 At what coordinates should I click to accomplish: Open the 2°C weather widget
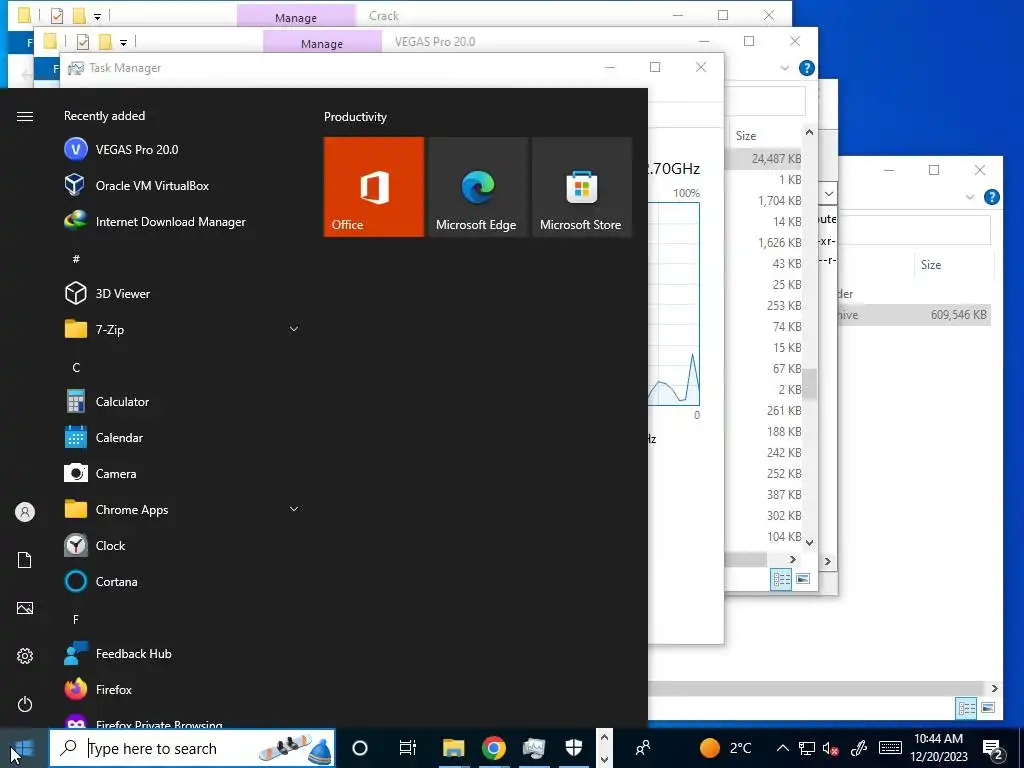pyautogui.click(x=725, y=748)
